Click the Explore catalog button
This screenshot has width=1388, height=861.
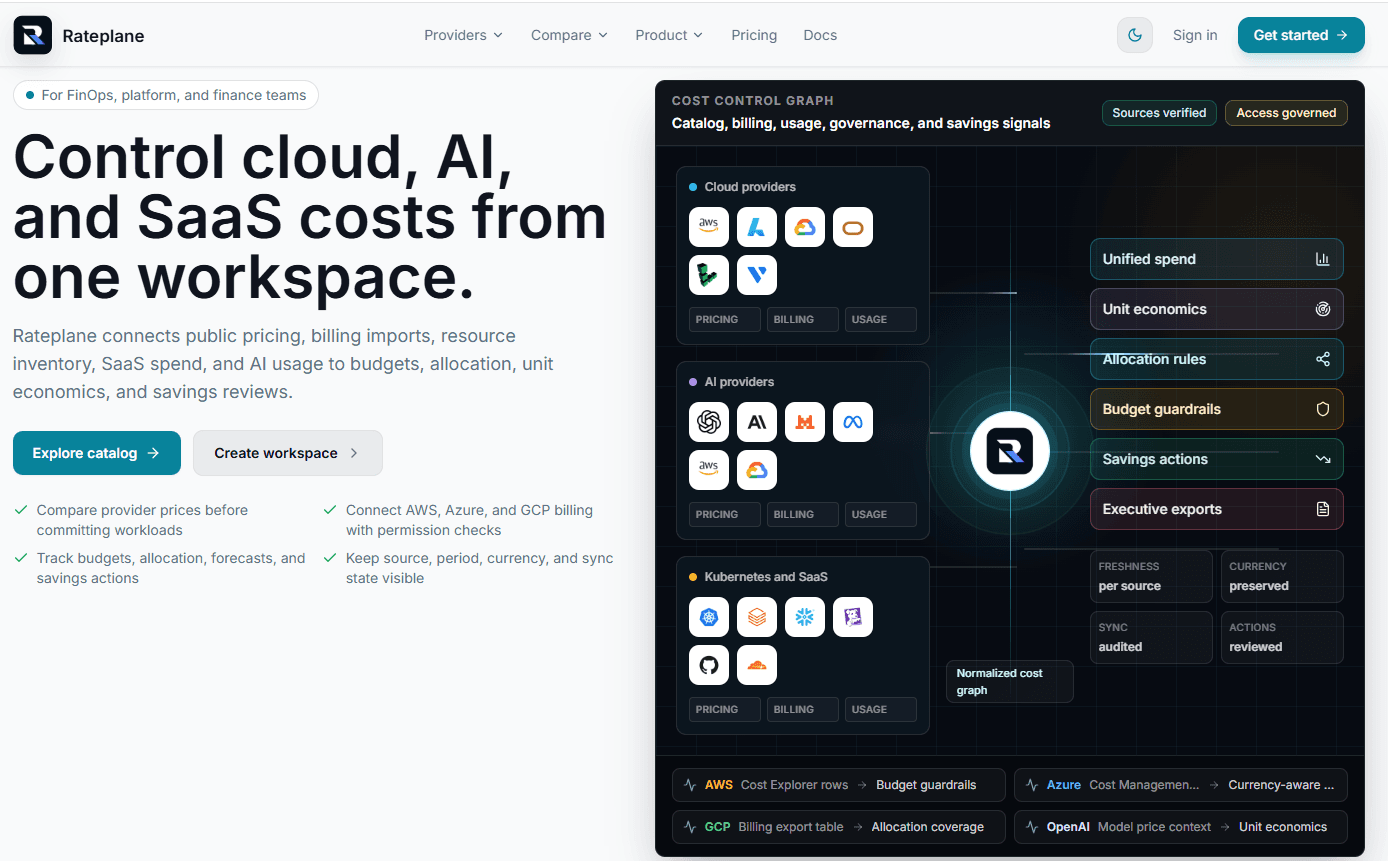pos(97,453)
